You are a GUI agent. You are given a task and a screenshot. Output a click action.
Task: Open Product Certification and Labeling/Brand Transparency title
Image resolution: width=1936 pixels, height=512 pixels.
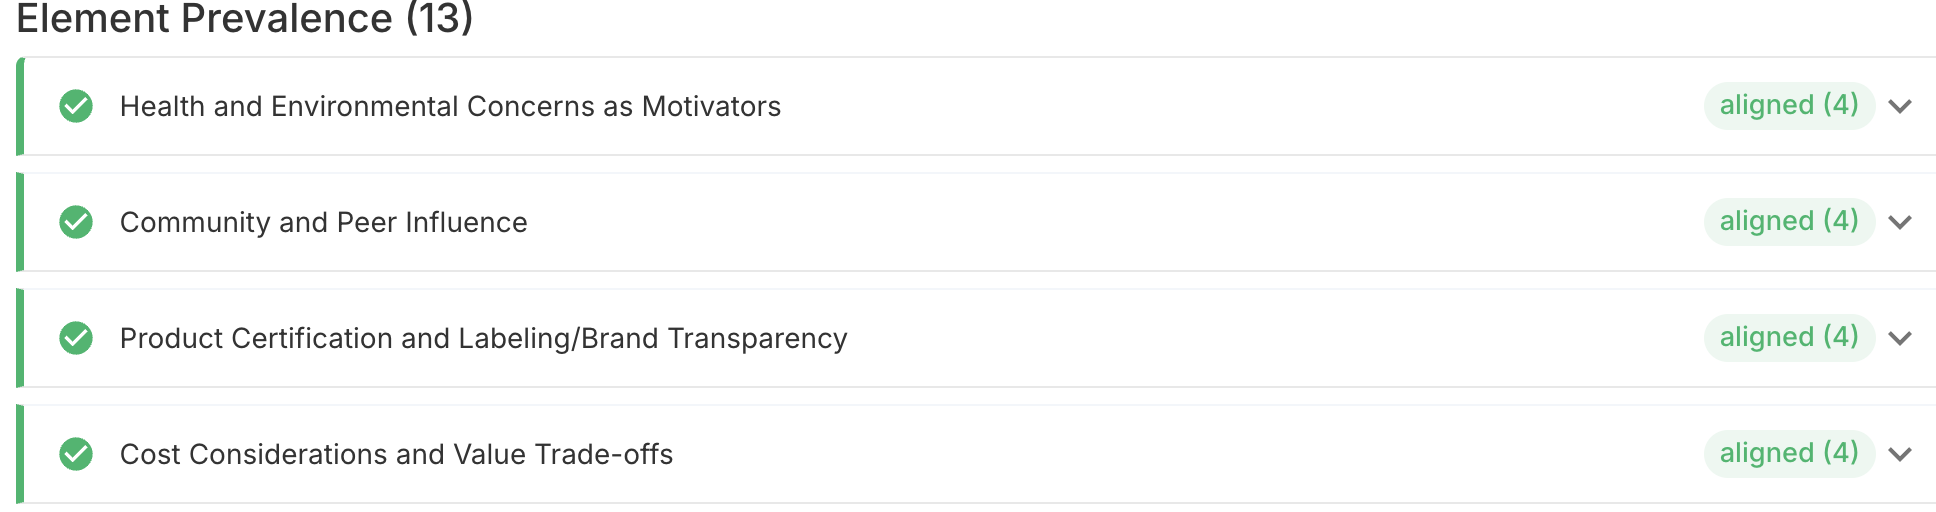(483, 338)
